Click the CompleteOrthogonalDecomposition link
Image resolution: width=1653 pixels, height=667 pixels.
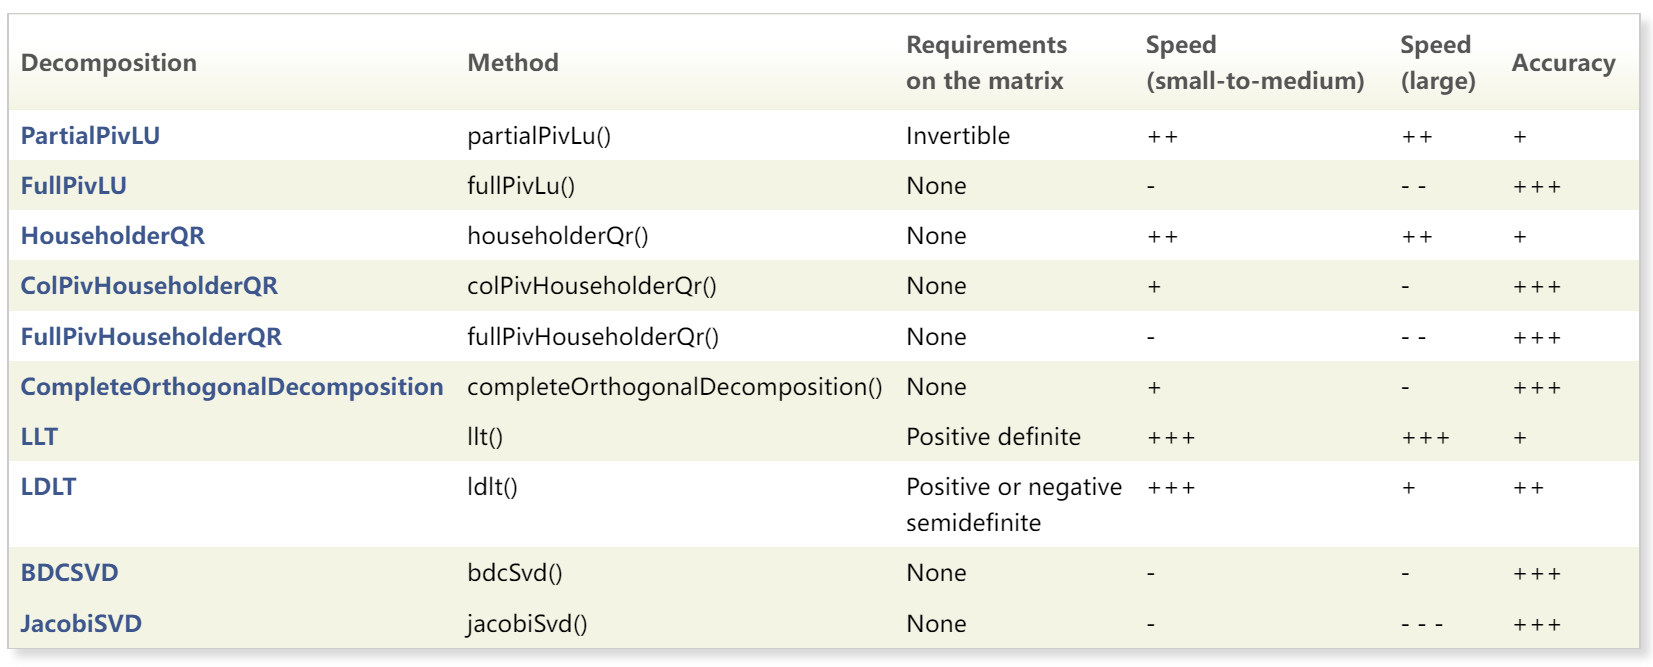231,387
